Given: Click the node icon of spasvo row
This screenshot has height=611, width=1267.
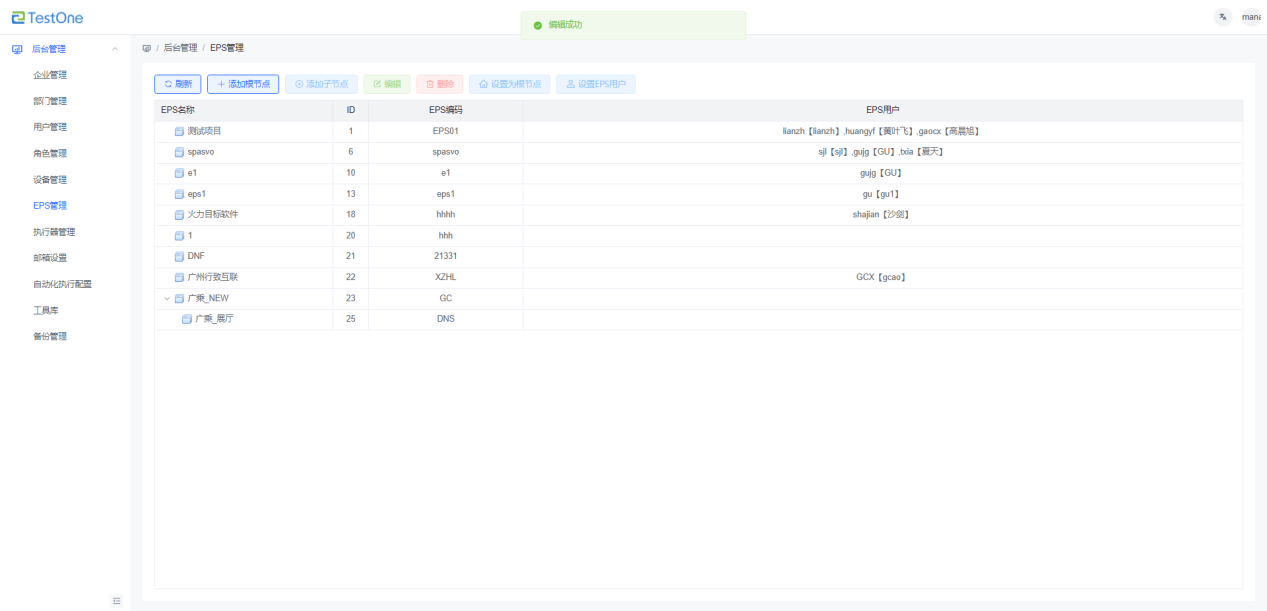Looking at the screenshot, I should tap(179, 152).
